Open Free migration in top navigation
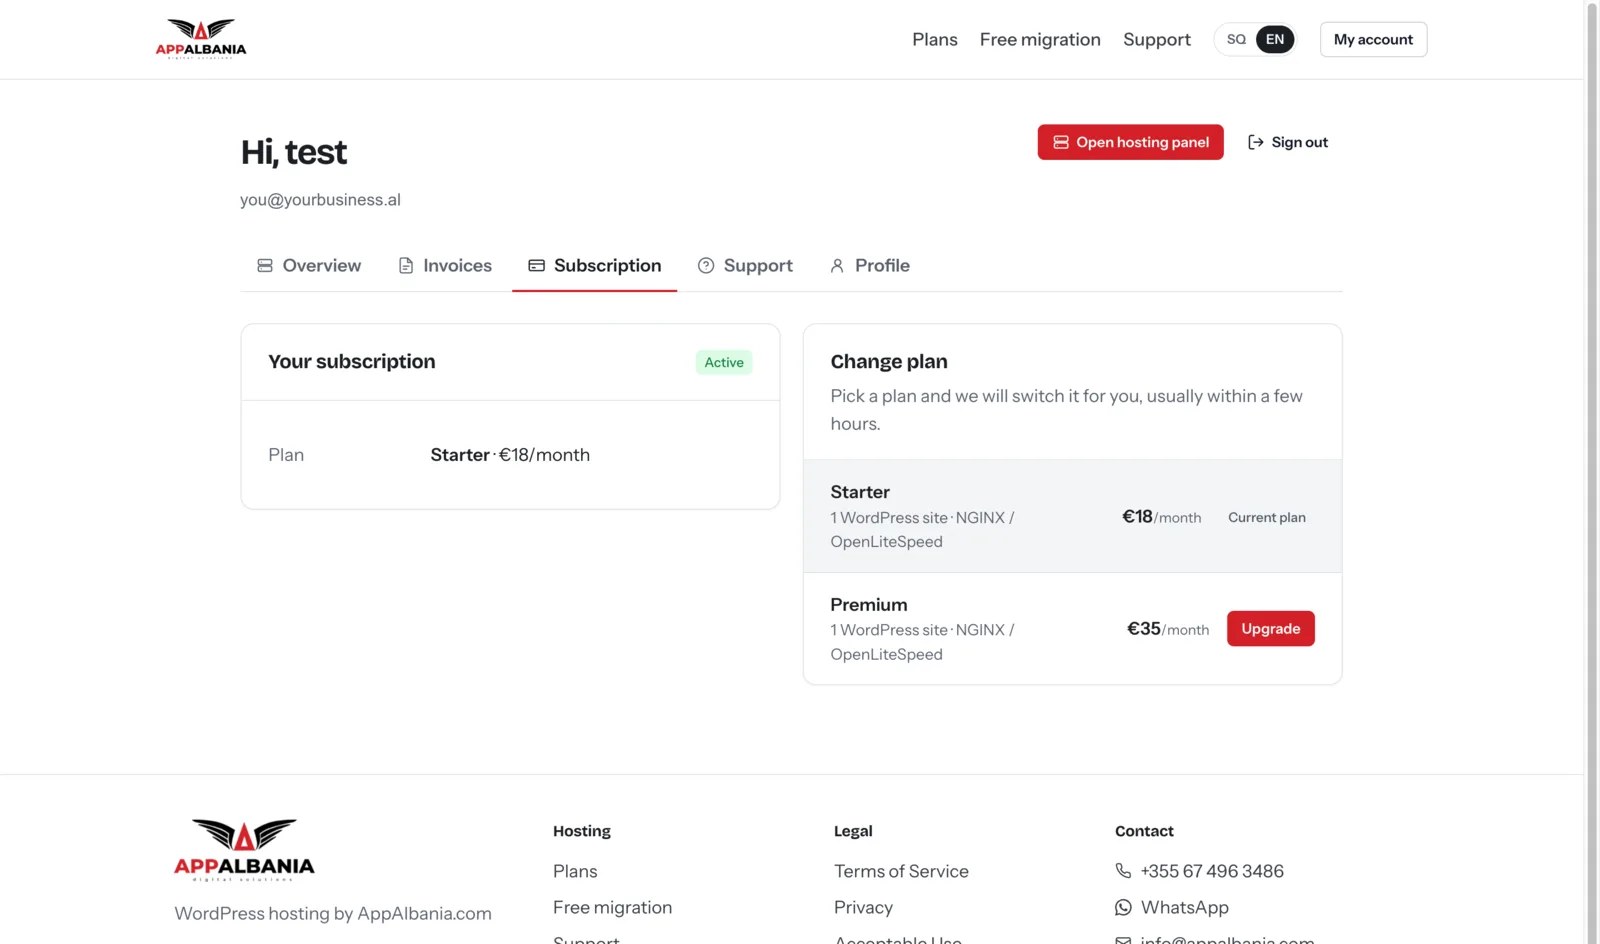Viewport: 1600px width, 944px height. pos(1040,40)
